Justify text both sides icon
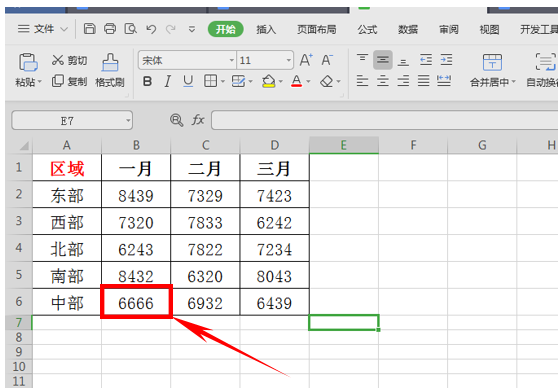Image resolution: width=558 pixels, height=392 pixels. (423, 81)
